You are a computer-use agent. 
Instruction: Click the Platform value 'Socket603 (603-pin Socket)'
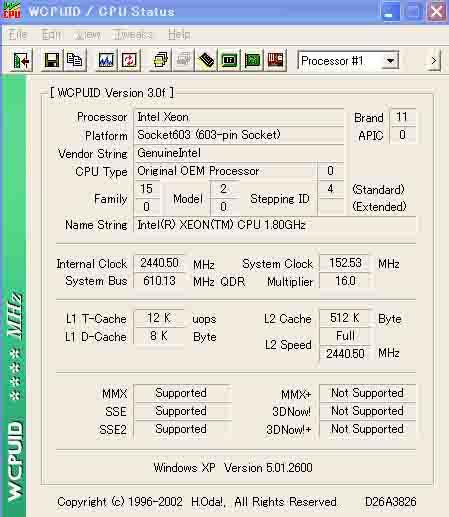239,135
